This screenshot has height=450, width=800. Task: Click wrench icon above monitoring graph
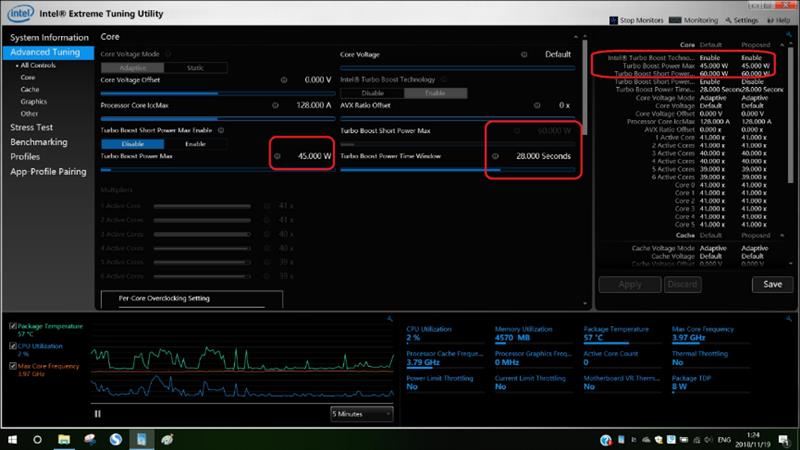tap(390, 319)
